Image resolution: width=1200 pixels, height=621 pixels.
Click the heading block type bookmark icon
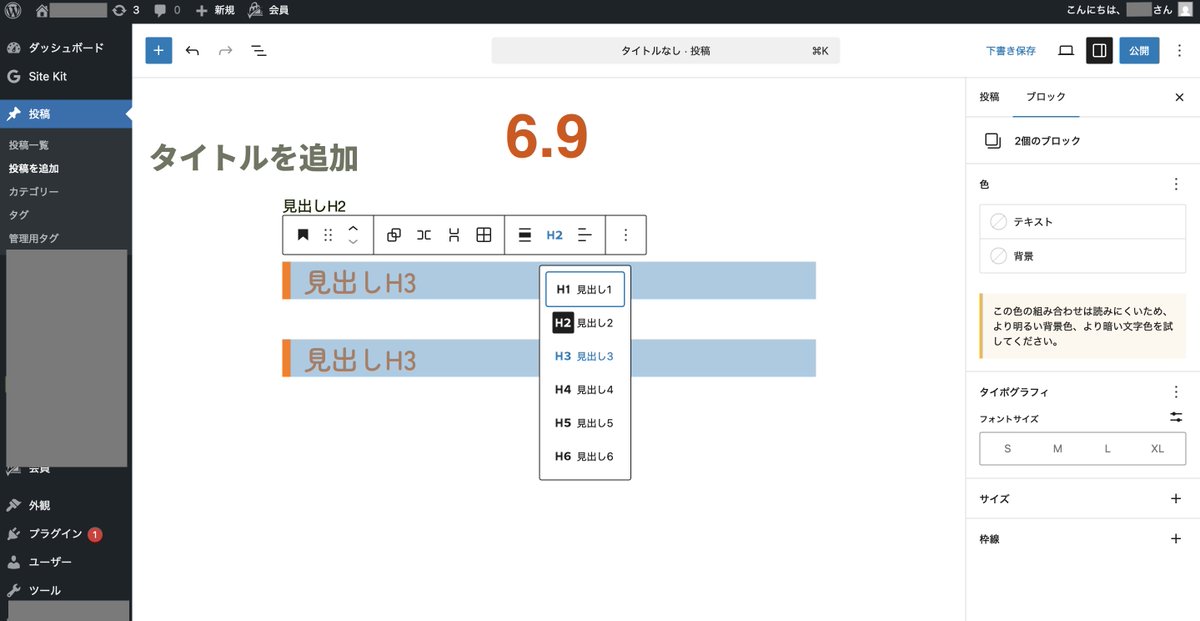coord(303,235)
